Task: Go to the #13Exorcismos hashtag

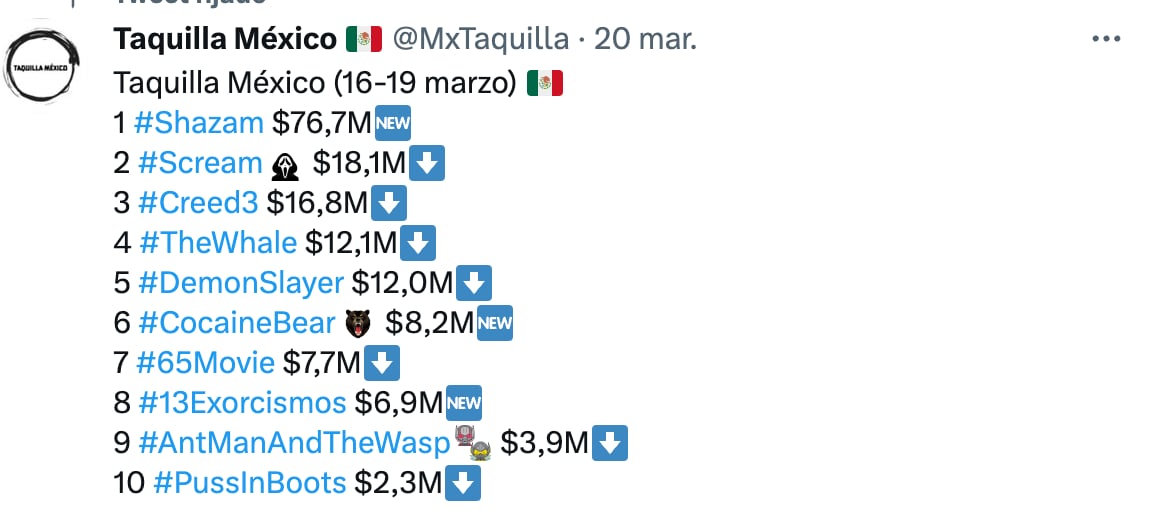Action: 242,403
